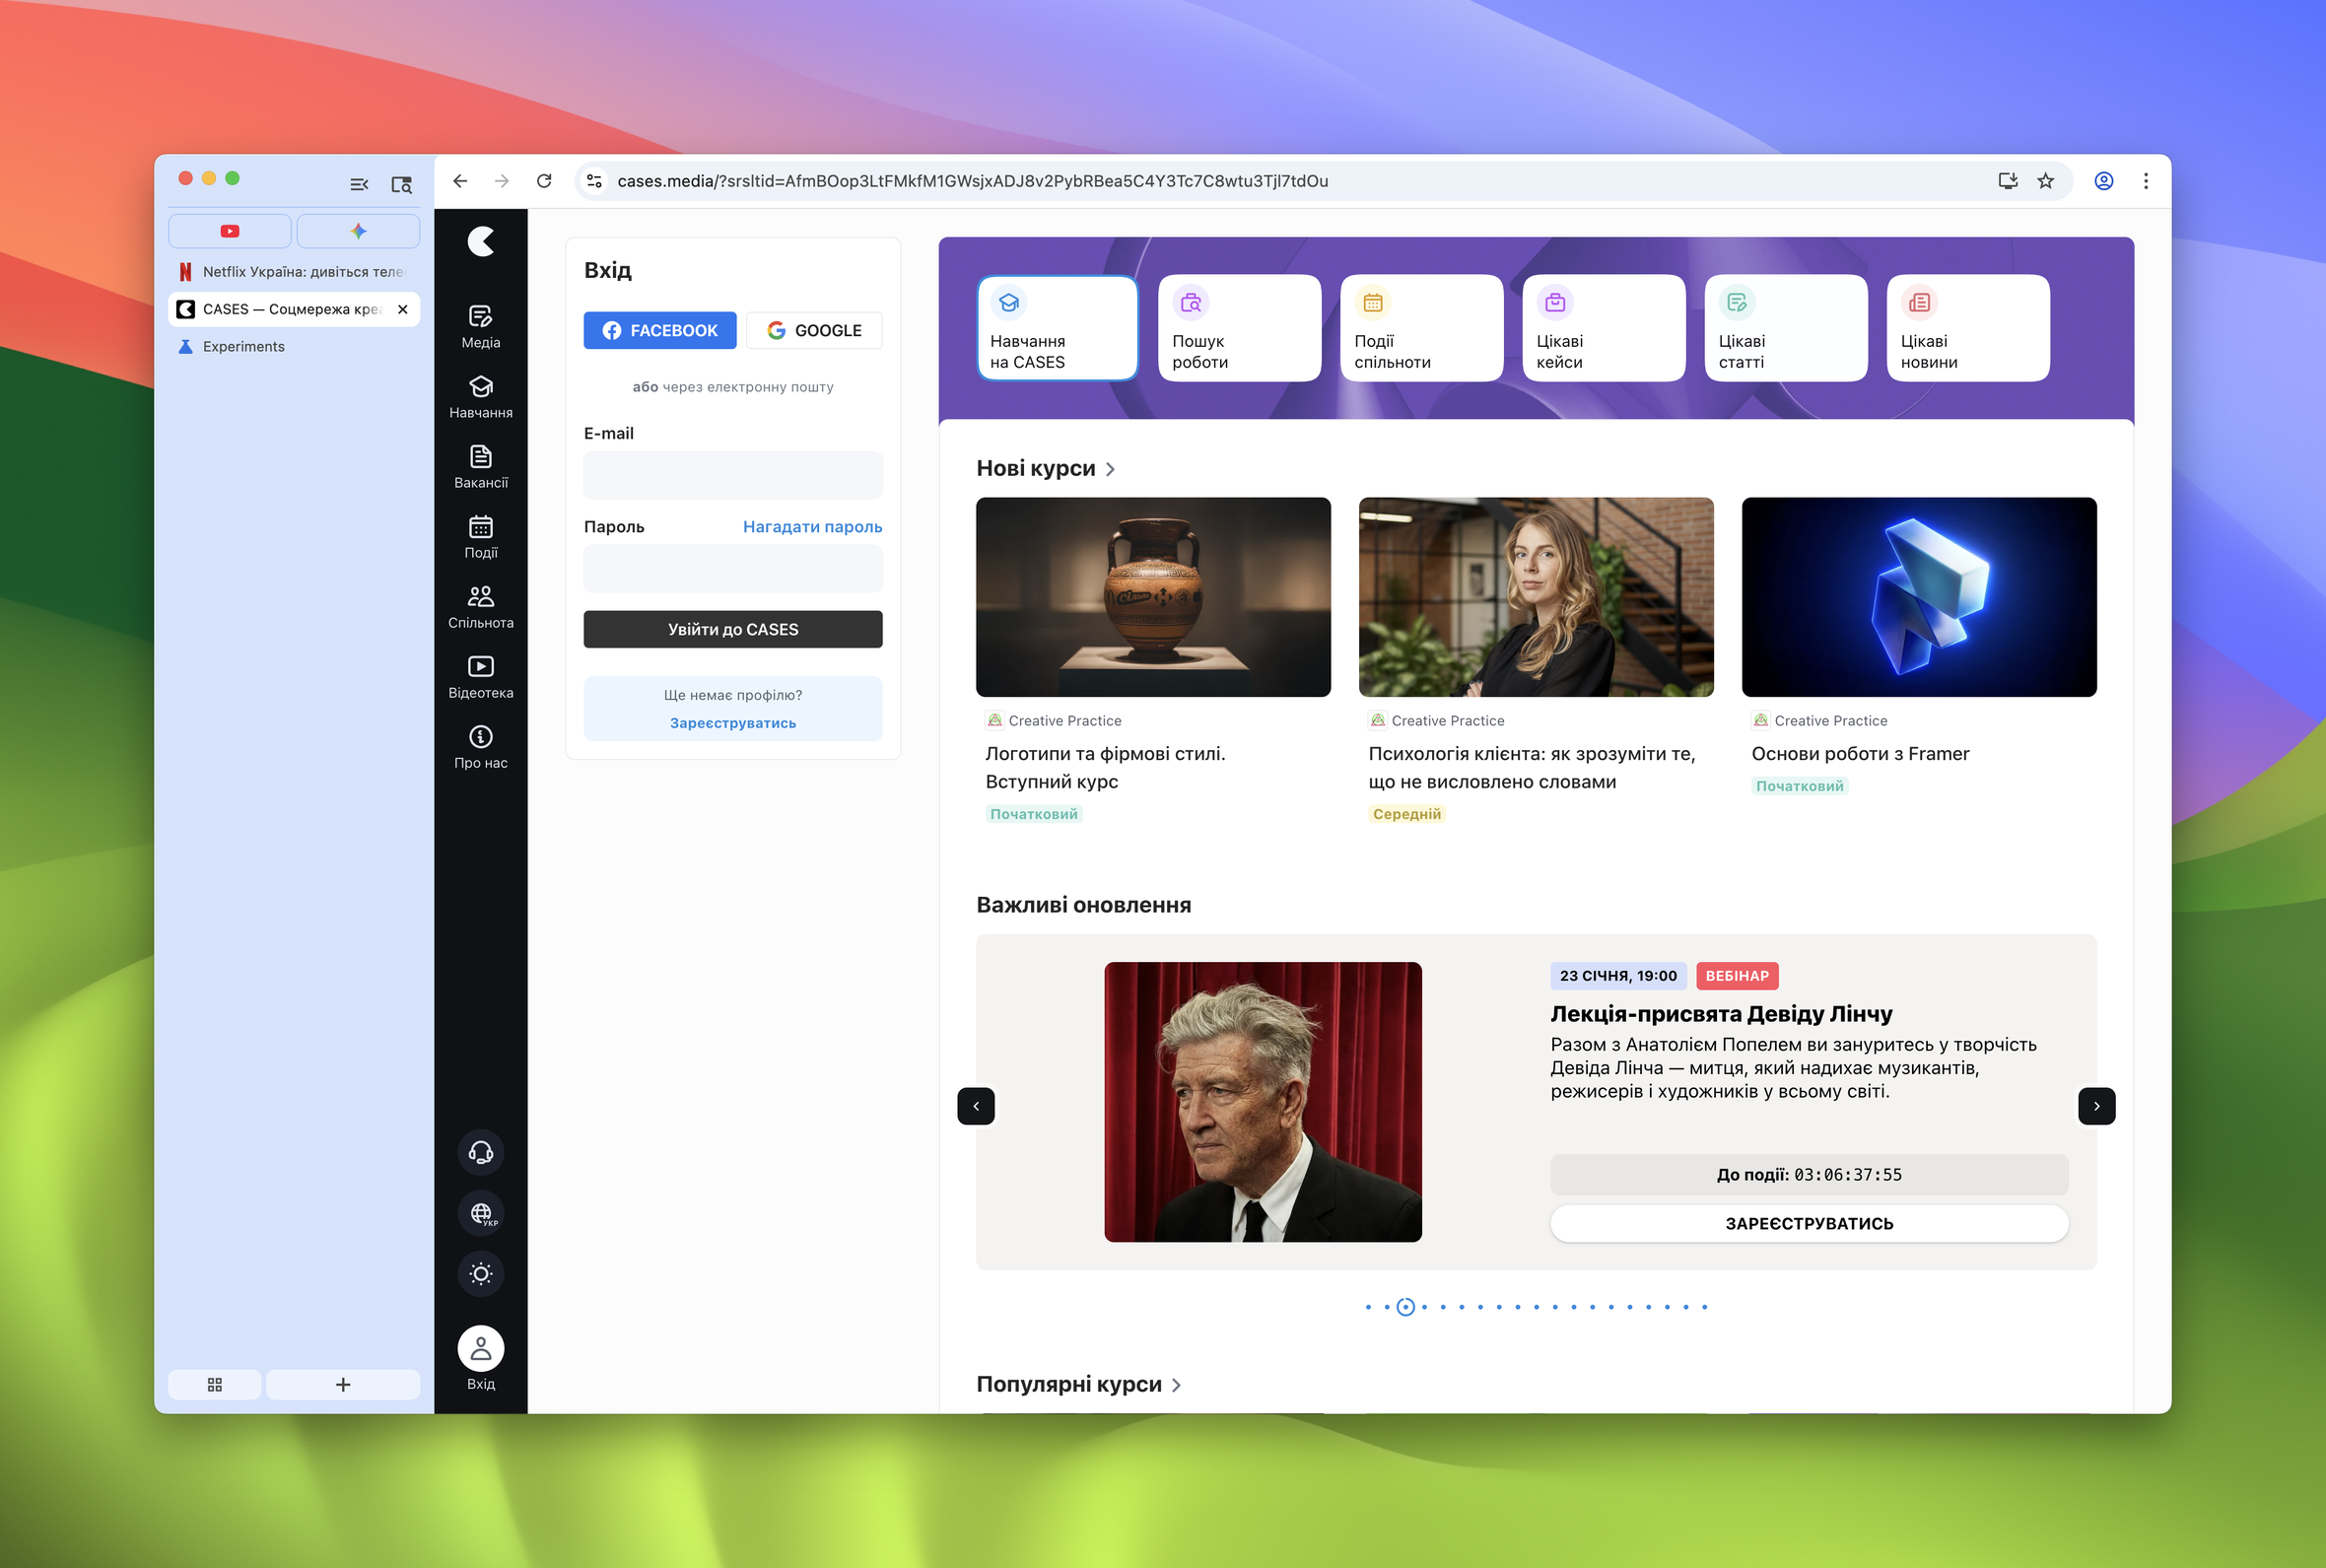Go to Вакансії in the sidebar

(480, 466)
